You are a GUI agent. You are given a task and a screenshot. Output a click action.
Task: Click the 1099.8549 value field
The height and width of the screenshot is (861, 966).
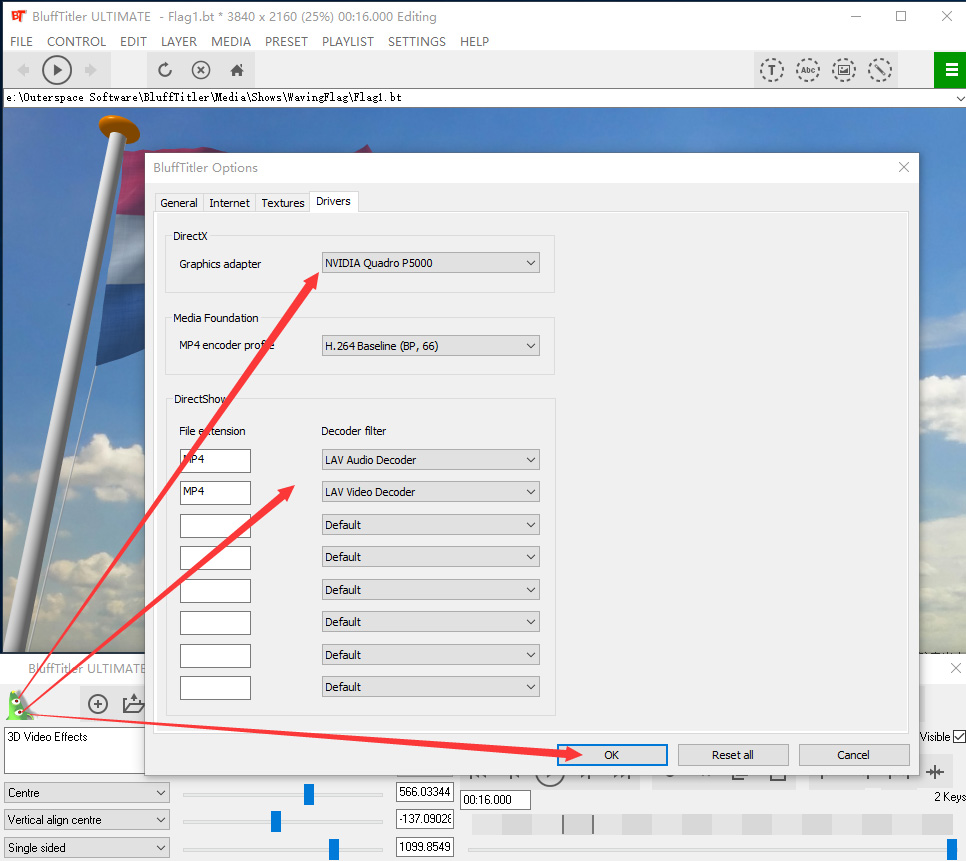click(x=424, y=847)
